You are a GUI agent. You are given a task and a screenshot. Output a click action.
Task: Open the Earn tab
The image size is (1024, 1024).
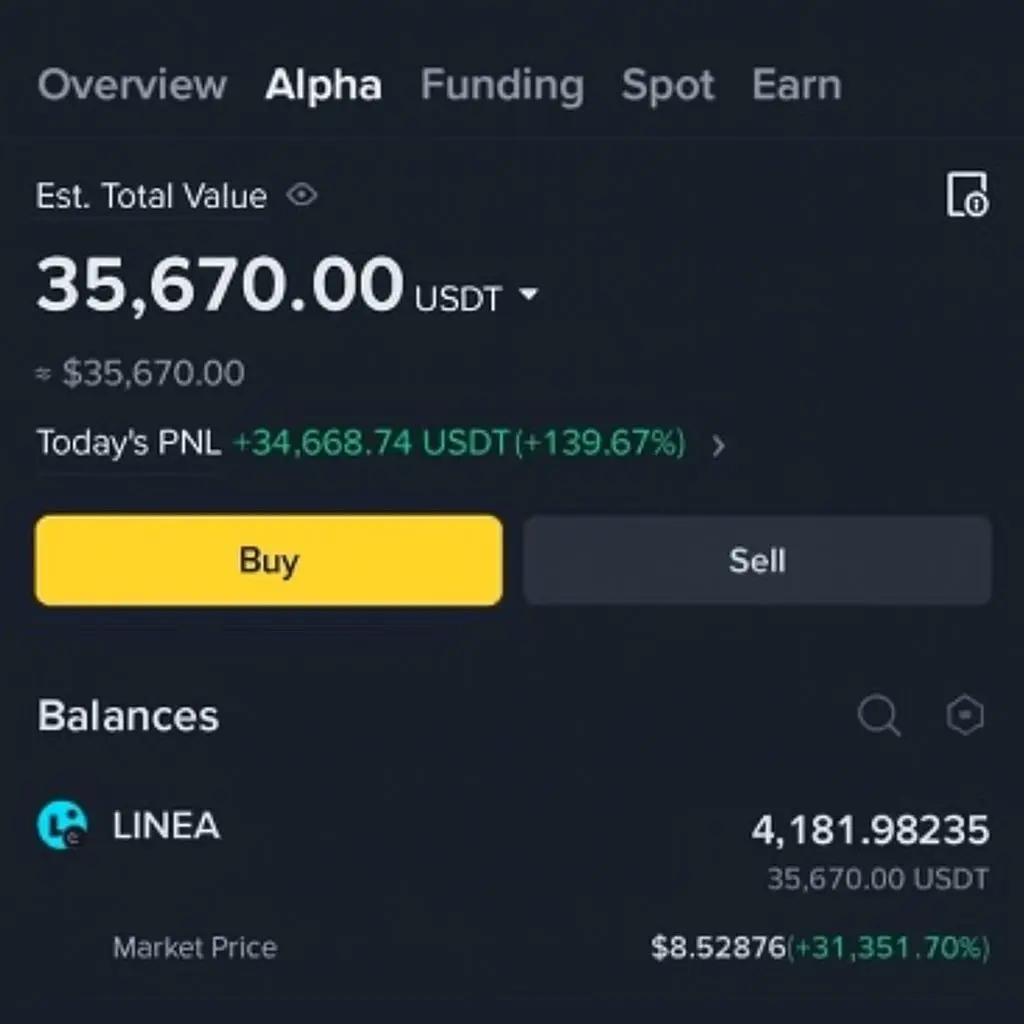pyautogui.click(x=797, y=85)
